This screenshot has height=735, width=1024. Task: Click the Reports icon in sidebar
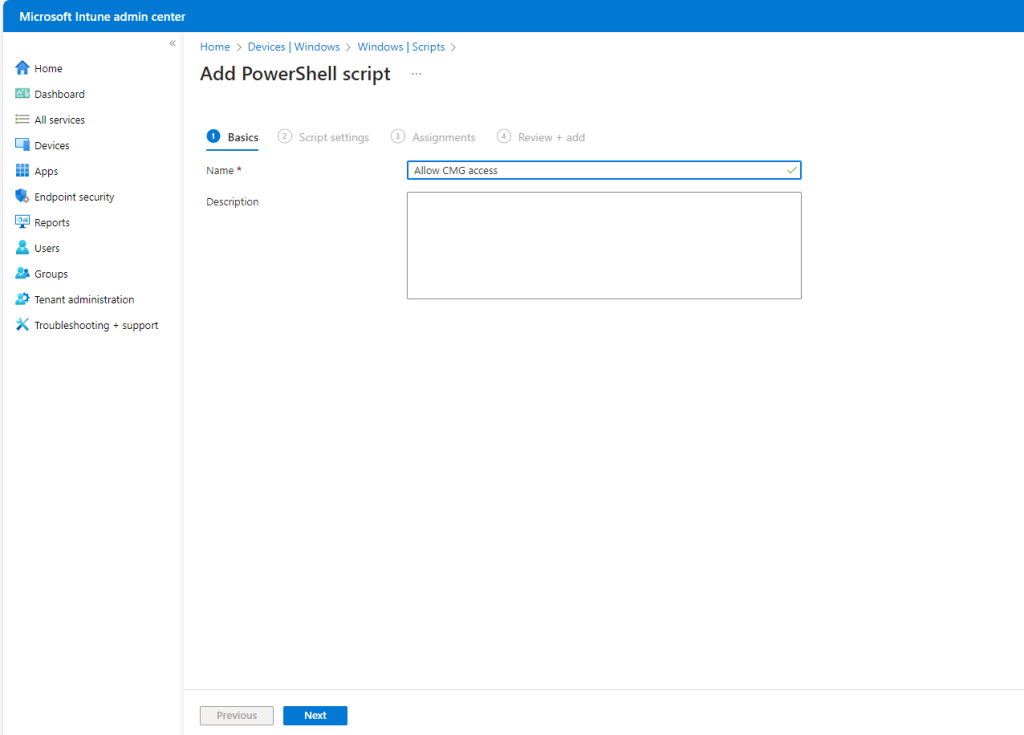(22, 222)
